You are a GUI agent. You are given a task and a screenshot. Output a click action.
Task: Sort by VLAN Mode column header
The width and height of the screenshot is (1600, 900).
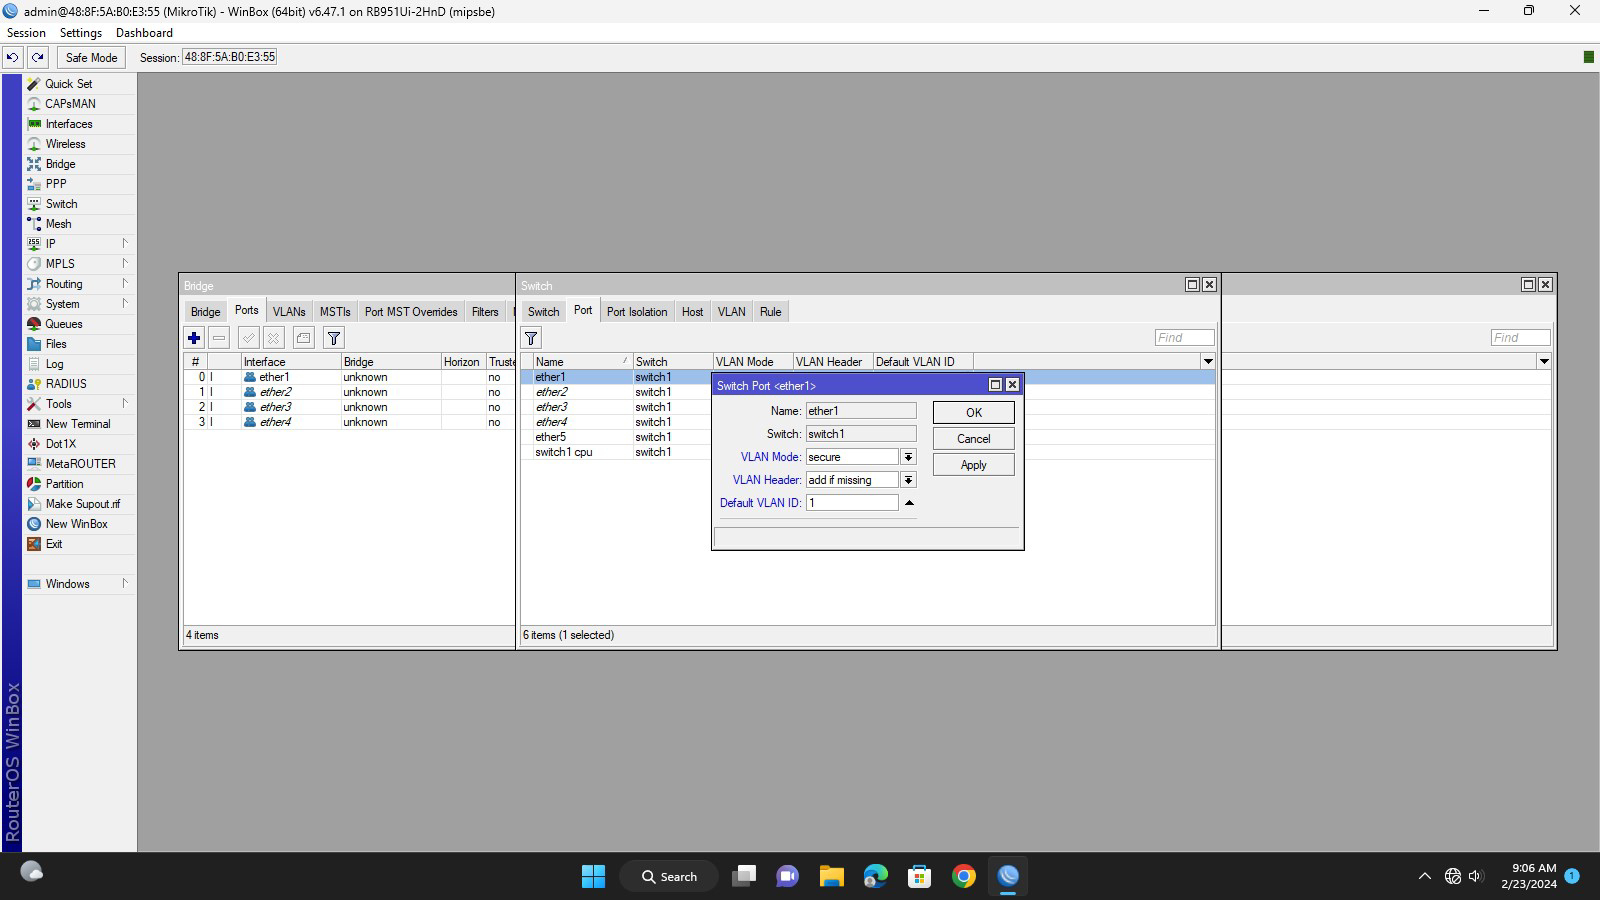pyautogui.click(x=752, y=361)
